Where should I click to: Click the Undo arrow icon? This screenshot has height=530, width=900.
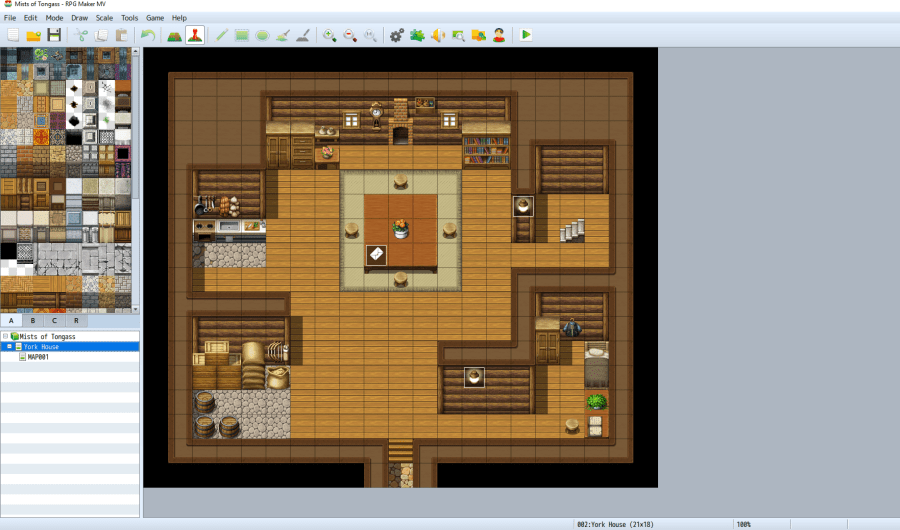pos(147,35)
